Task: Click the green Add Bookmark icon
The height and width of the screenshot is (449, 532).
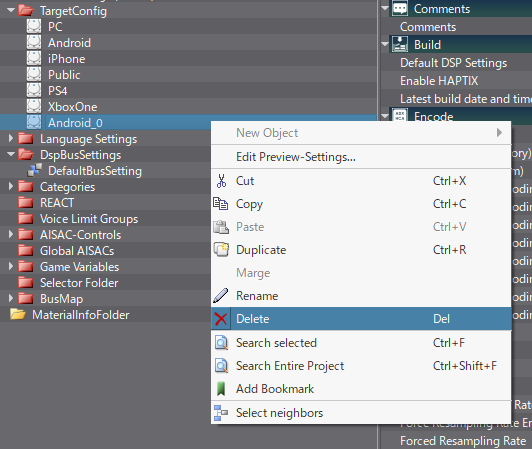Action: coord(221,389)
